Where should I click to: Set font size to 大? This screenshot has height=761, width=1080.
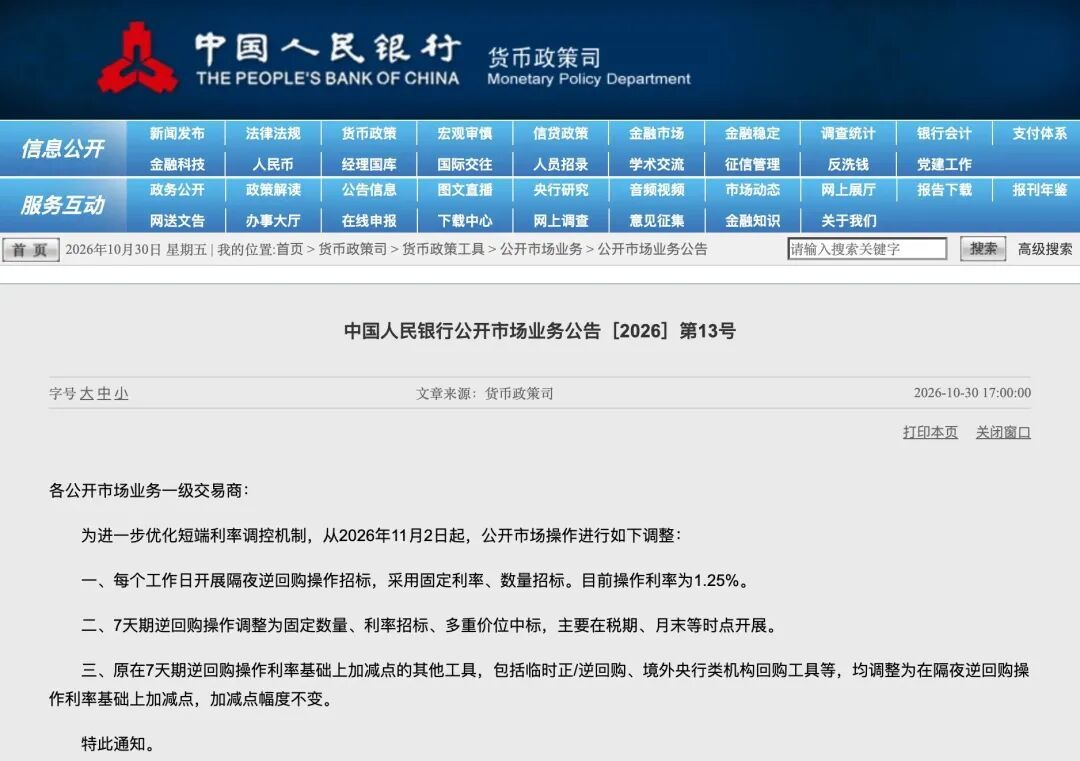87,393
